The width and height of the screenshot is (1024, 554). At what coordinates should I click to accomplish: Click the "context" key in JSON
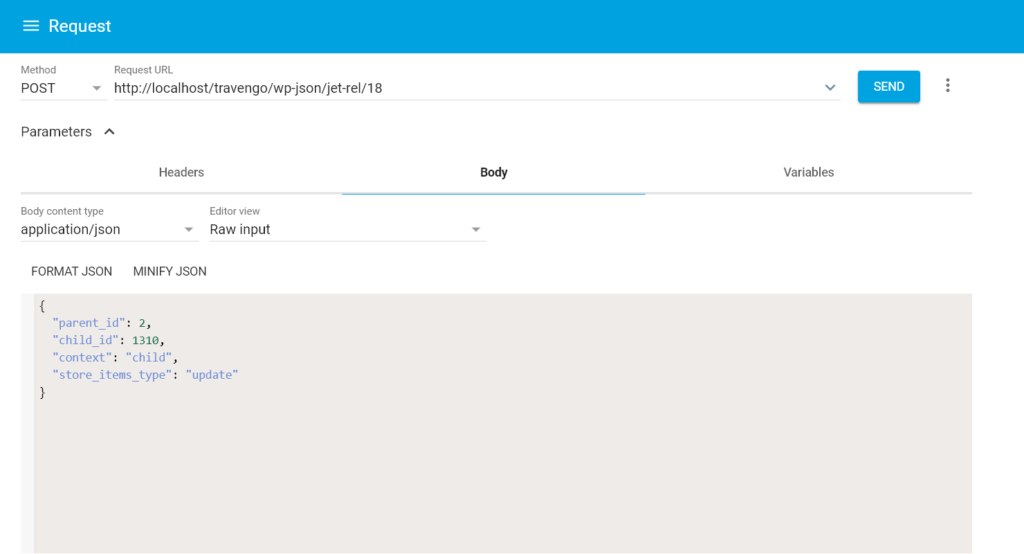(x=82, y=357)
